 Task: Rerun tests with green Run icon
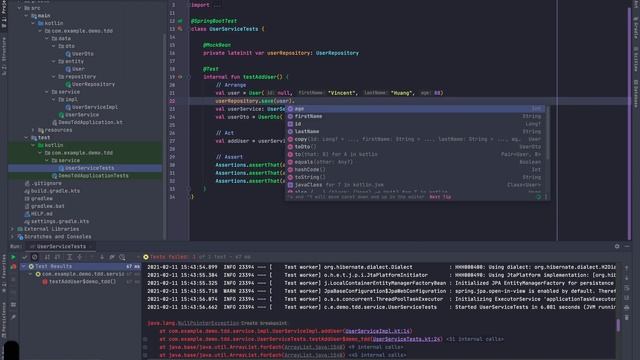point(13,257)
